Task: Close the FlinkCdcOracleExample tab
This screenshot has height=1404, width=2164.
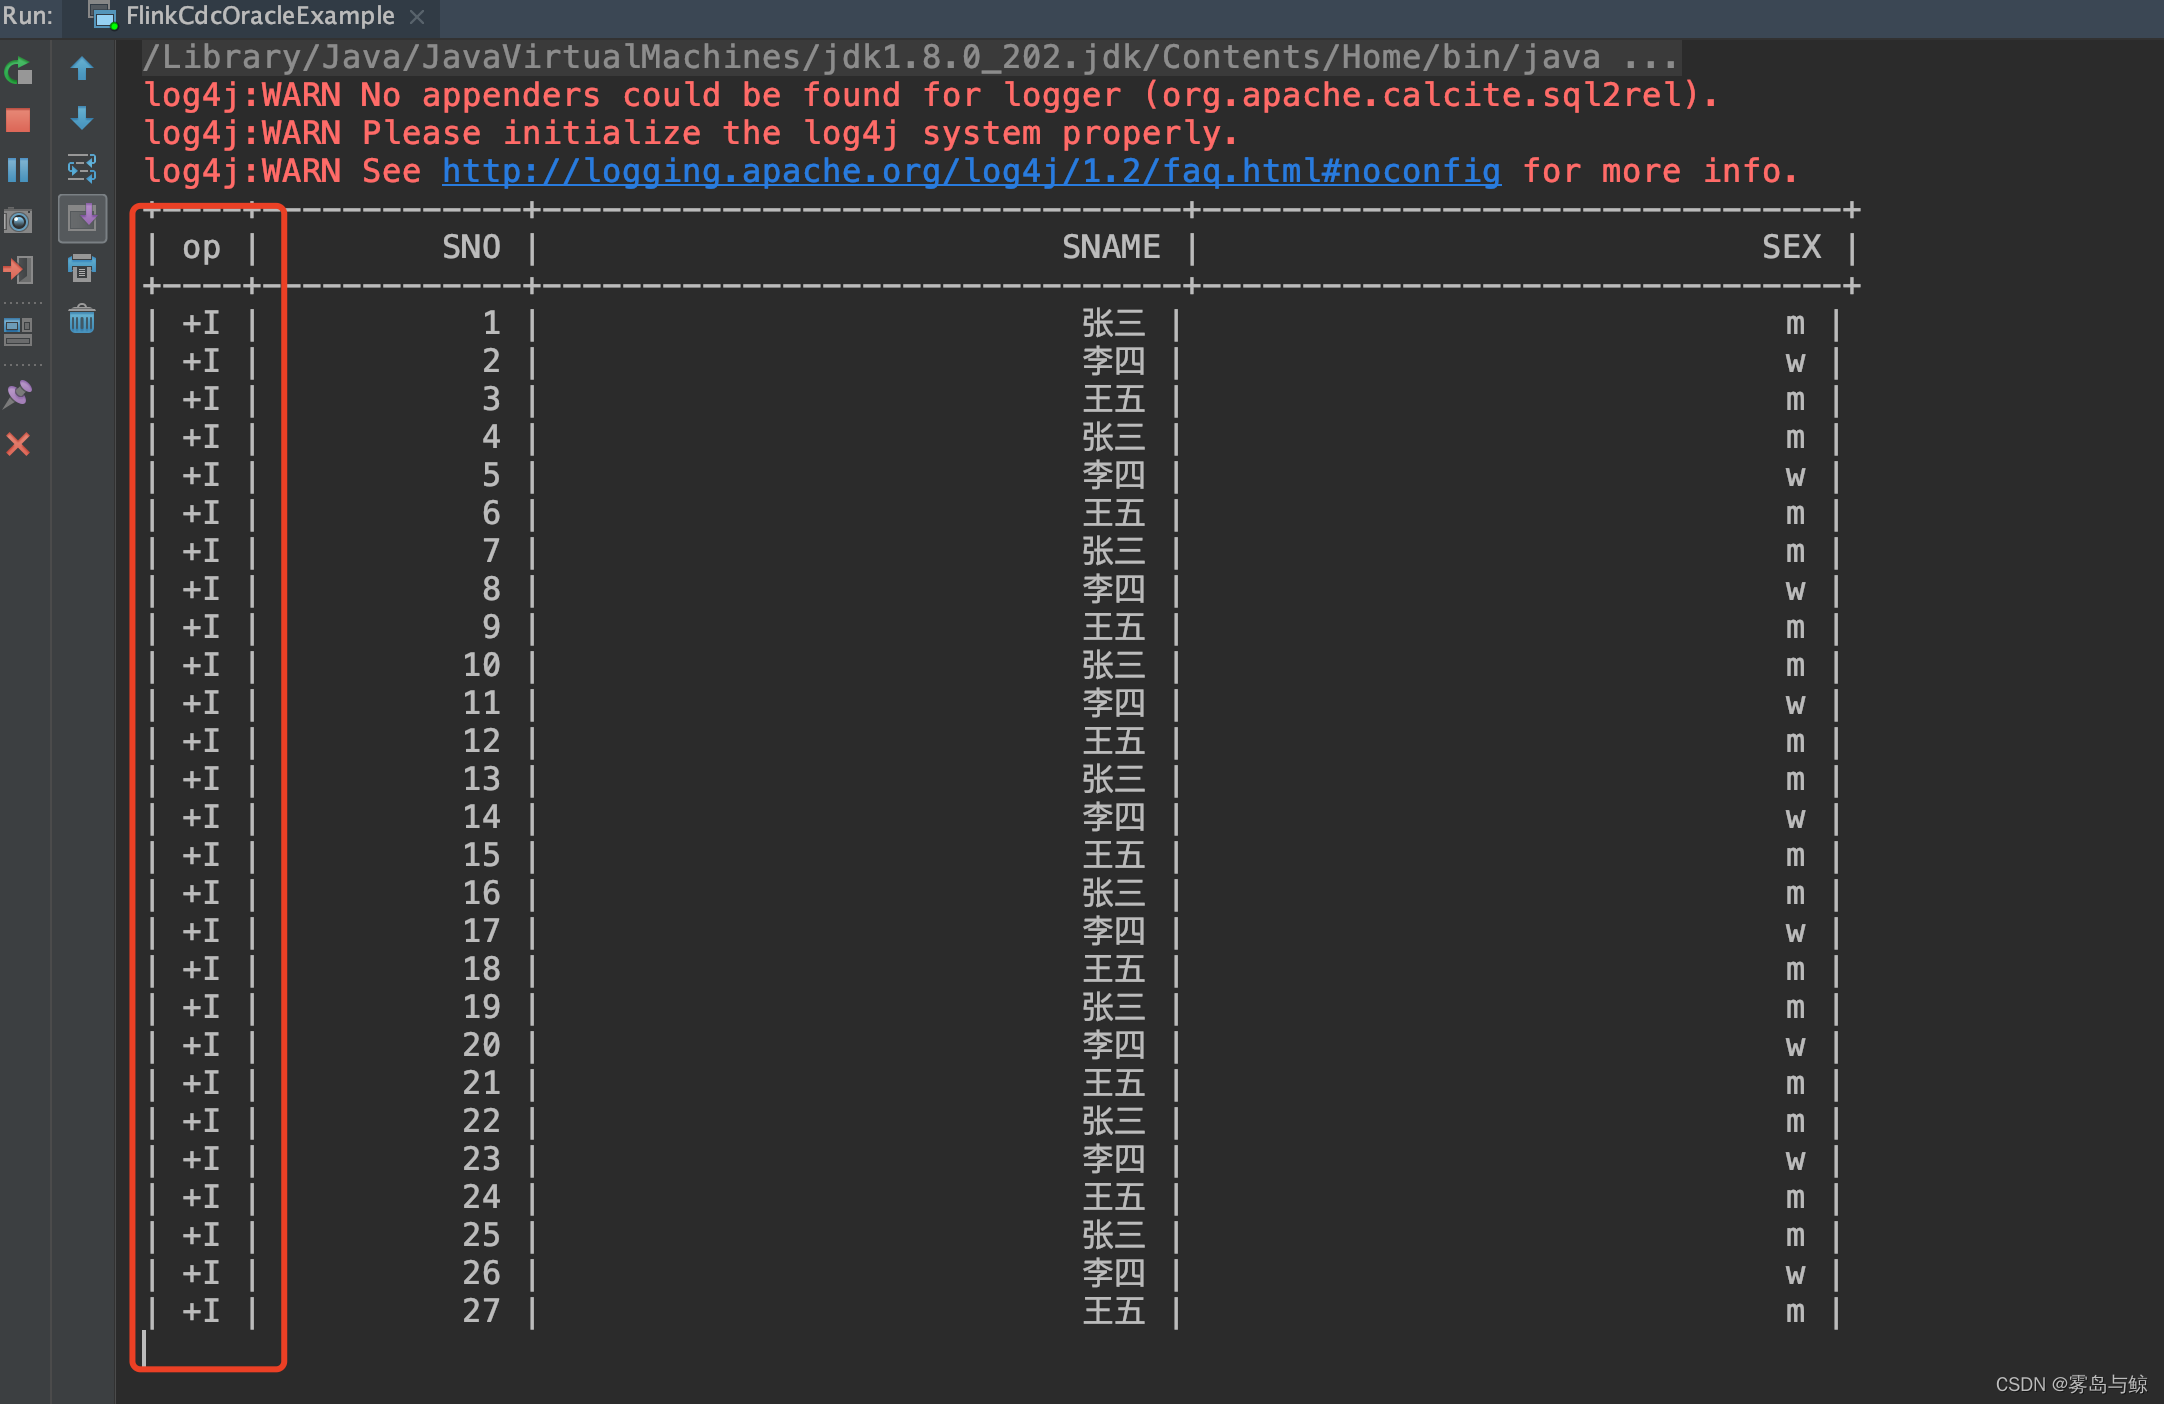Action: (418, 17)
